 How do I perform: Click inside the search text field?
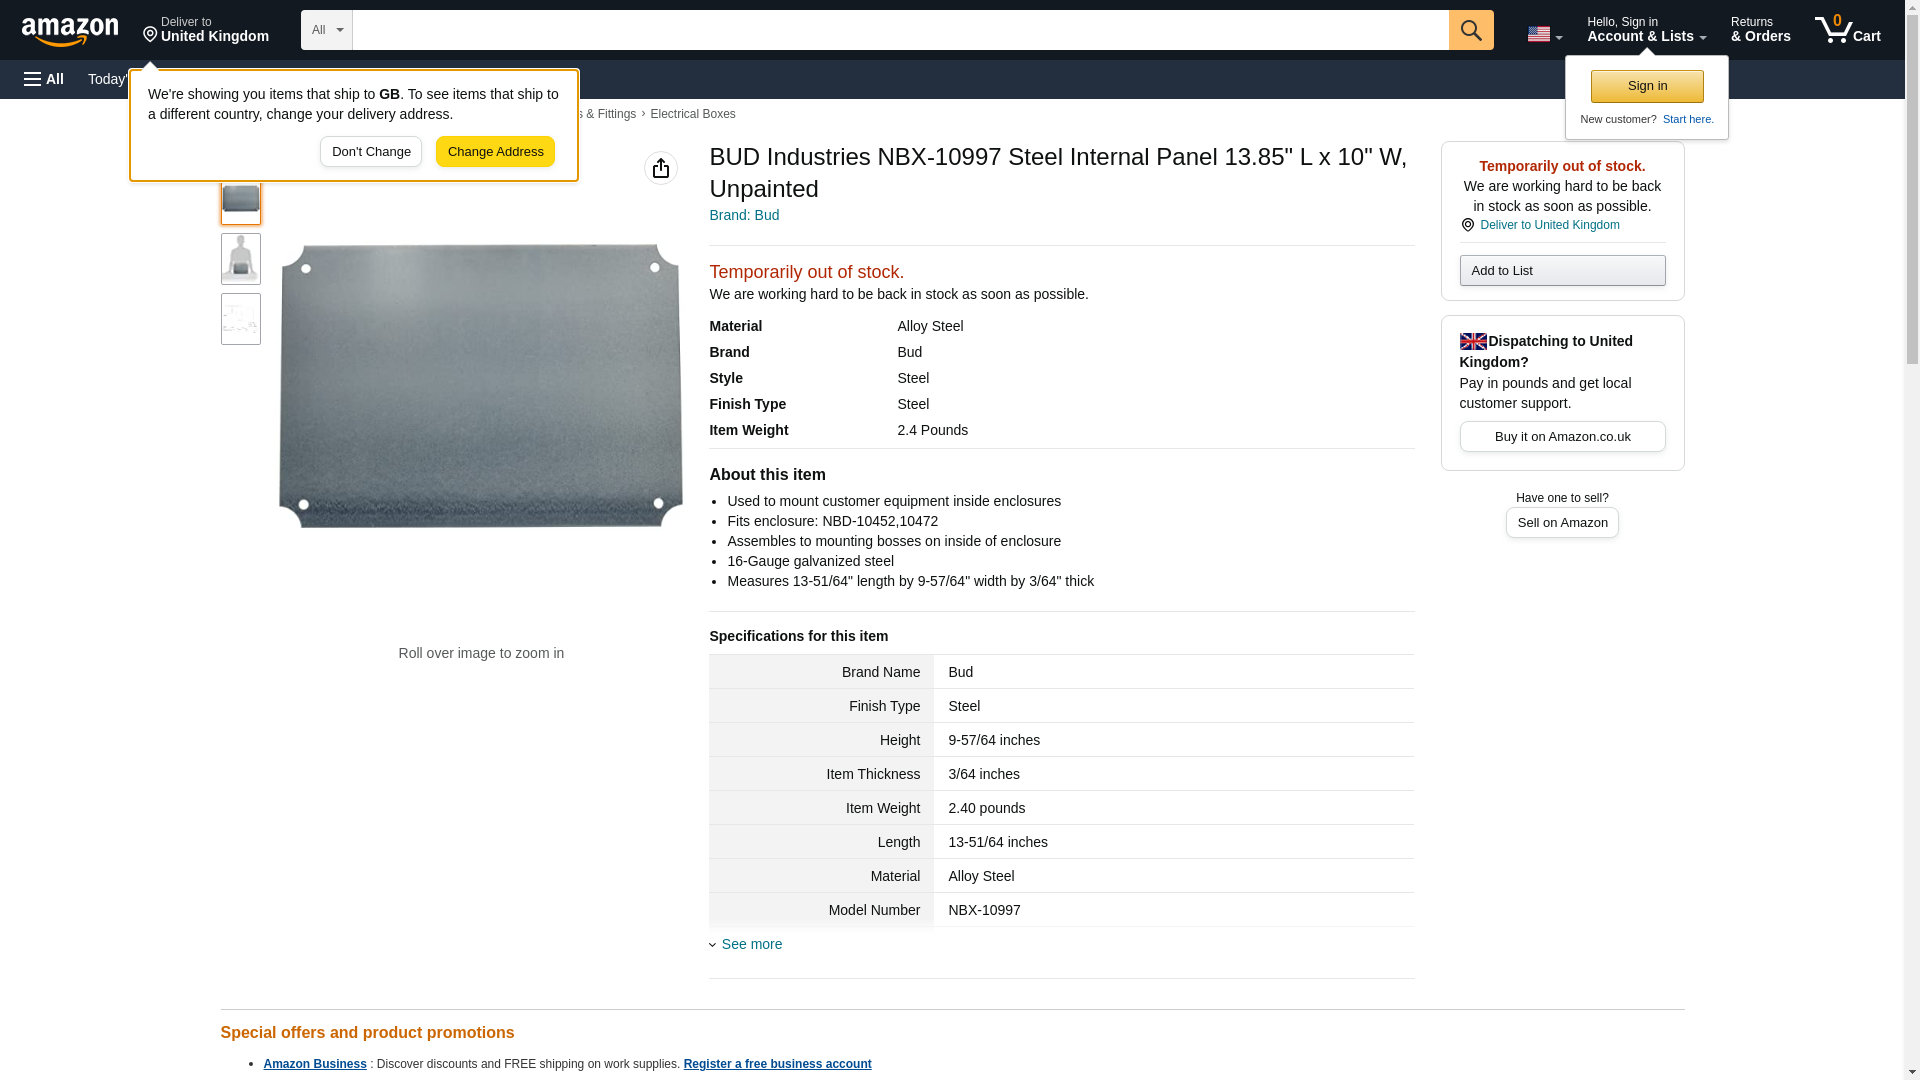(900, 30)
